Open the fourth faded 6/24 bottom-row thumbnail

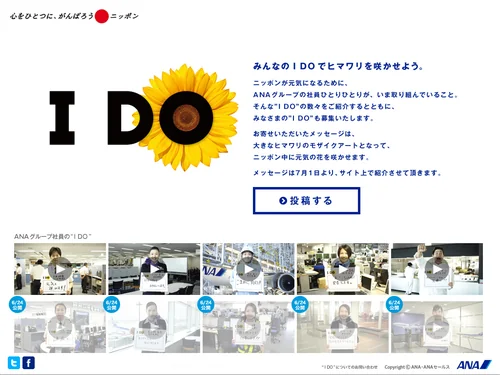pos(343,327)
